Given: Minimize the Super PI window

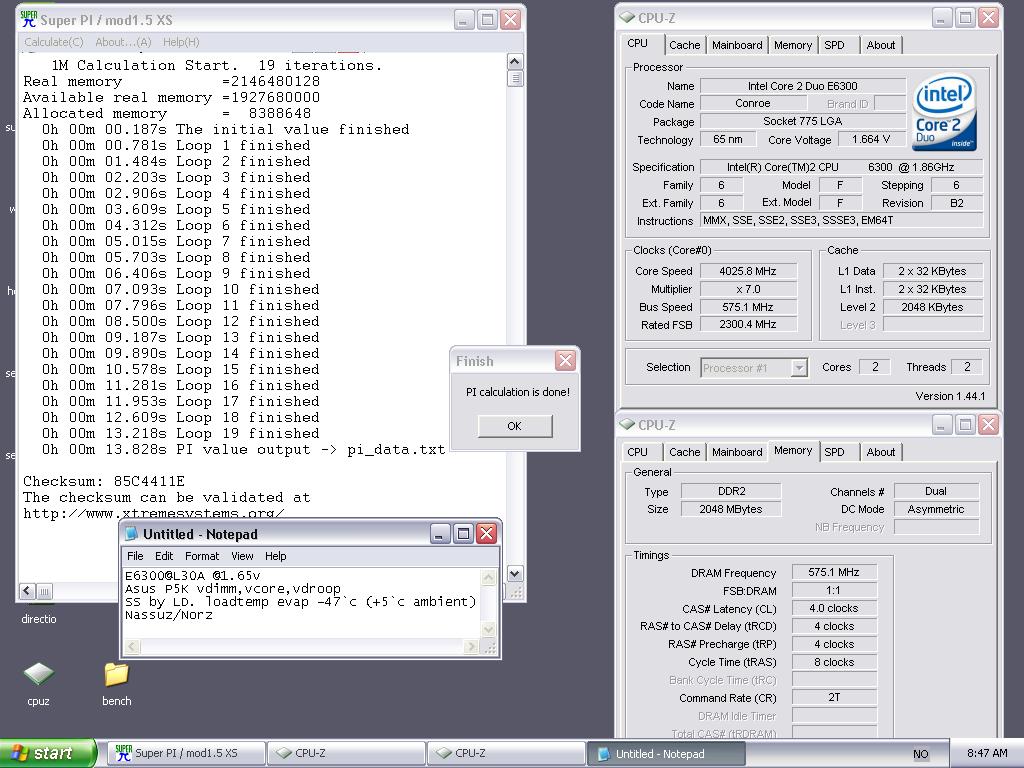Looking at the screenshot, I should [x=464, y=20].
